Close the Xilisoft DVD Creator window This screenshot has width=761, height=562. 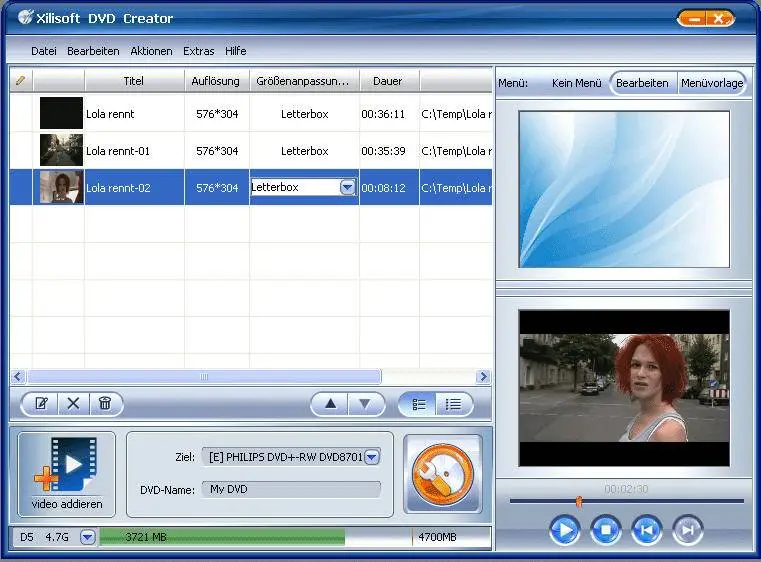719,19
